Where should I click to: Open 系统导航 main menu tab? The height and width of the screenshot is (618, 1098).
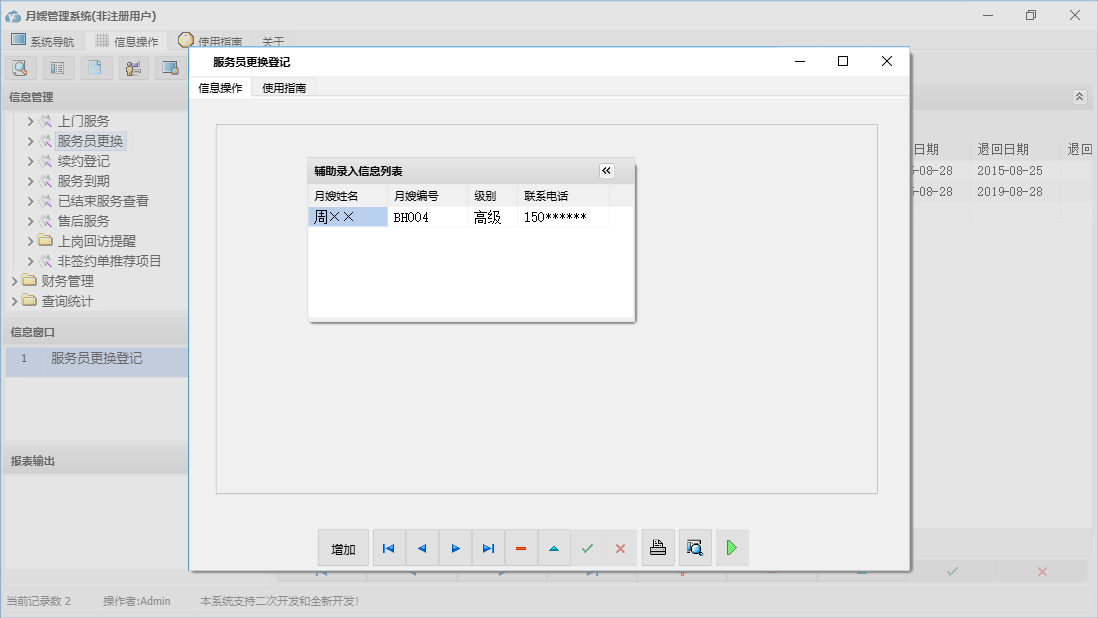[43, 41]
